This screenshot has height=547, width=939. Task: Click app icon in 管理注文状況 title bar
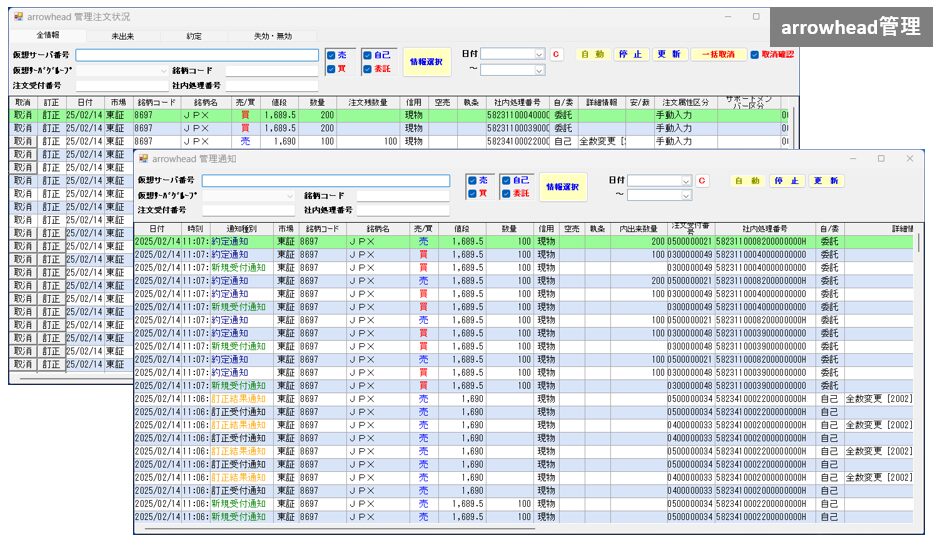[x=19, y=17]
